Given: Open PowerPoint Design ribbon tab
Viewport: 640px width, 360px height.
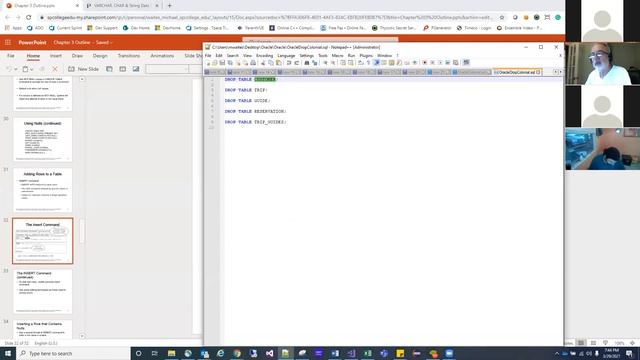Looking at the screenshot, I should tap(100, 56).
